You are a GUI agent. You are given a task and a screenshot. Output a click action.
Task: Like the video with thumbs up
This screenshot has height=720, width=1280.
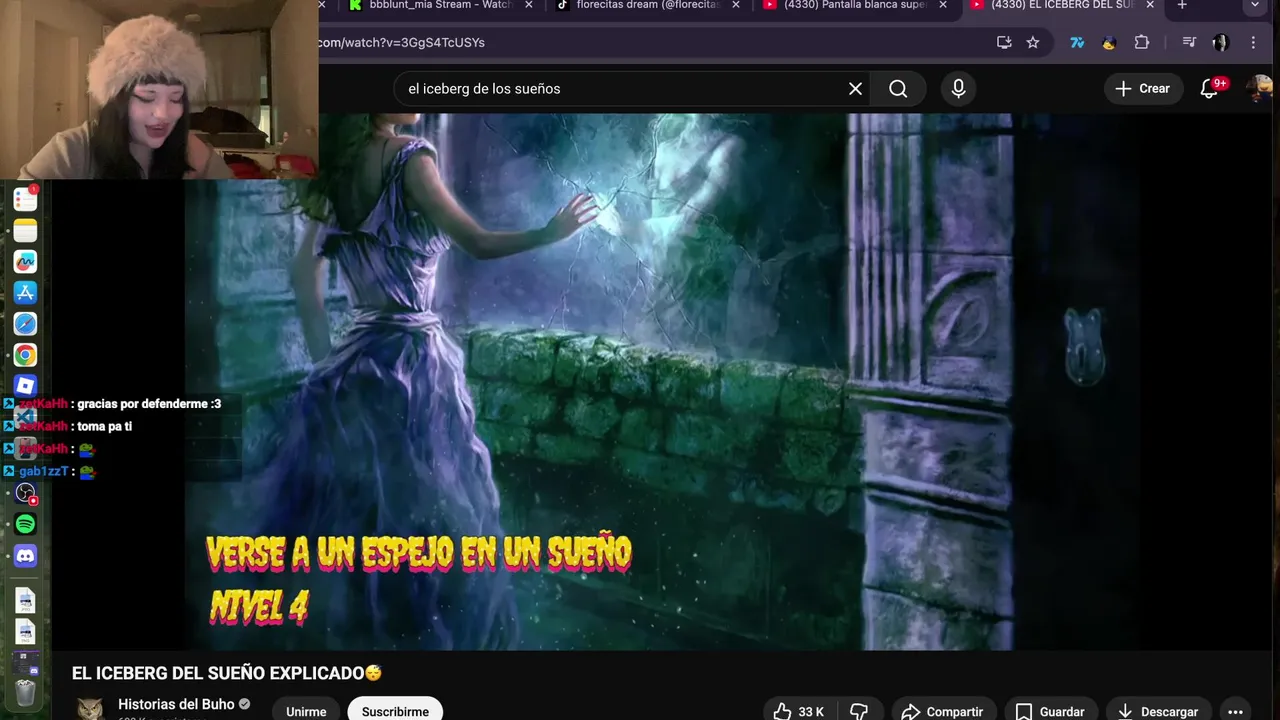(797, 711)
